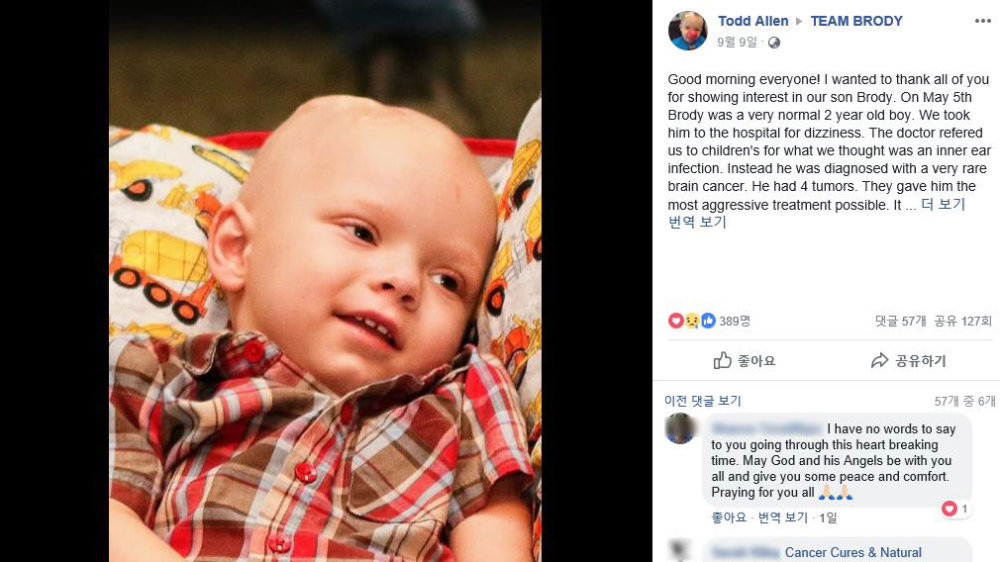Click the 9월 9일 post date
The height and width of the screenshot is (562, 1000).
point(737,43)
